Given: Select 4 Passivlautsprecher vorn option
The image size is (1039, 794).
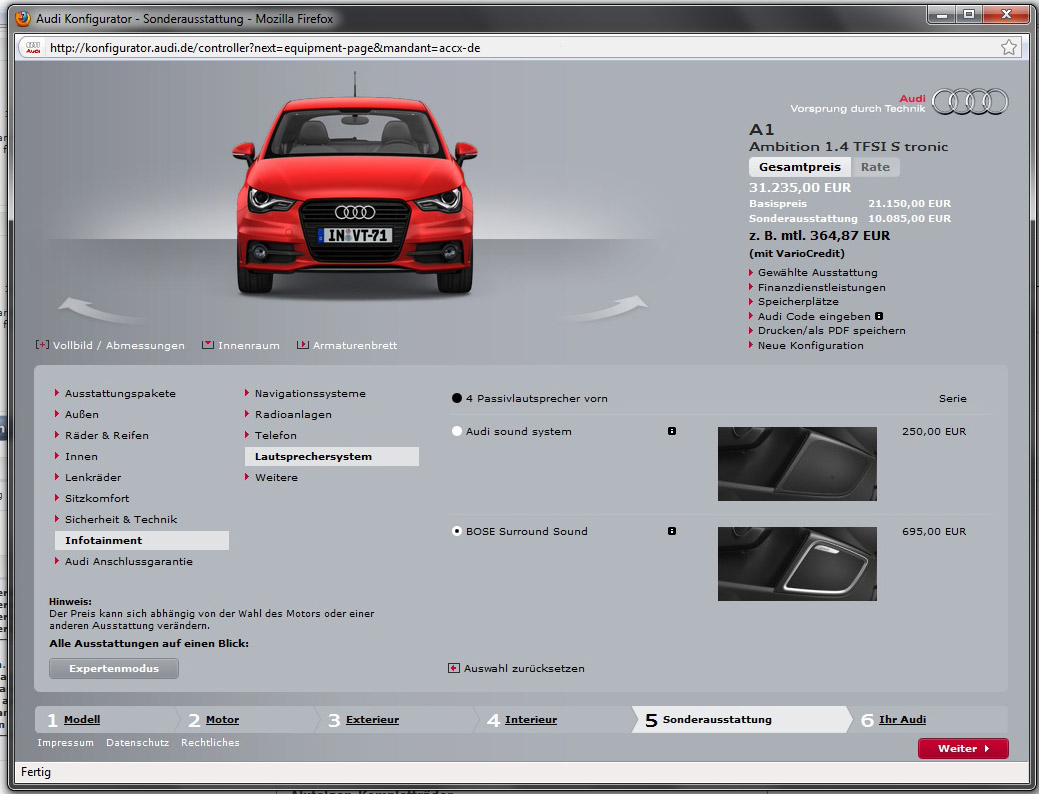Looking at the screenshot, I should pyautogui.click(x=457, y=398).
